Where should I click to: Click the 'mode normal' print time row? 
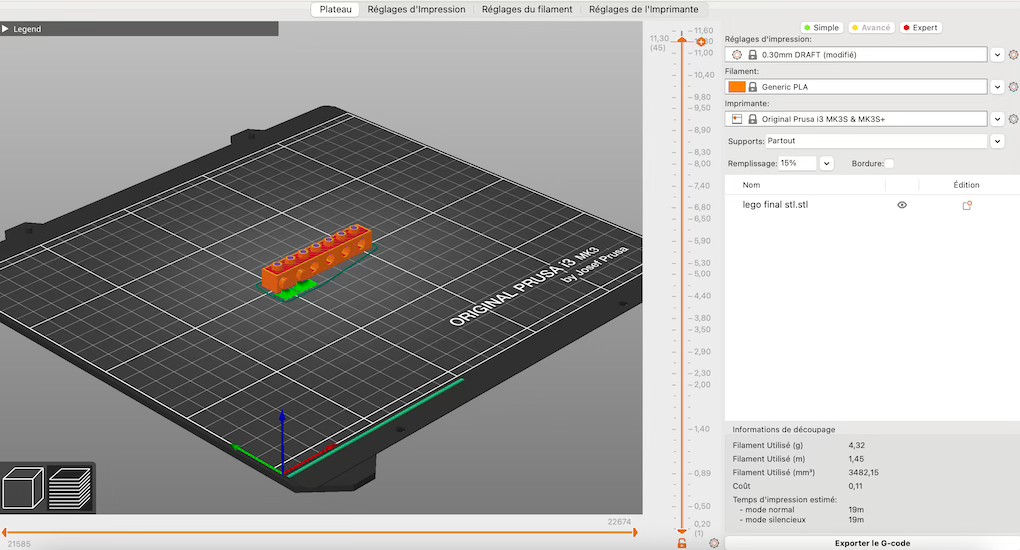[x=801, y=510]
